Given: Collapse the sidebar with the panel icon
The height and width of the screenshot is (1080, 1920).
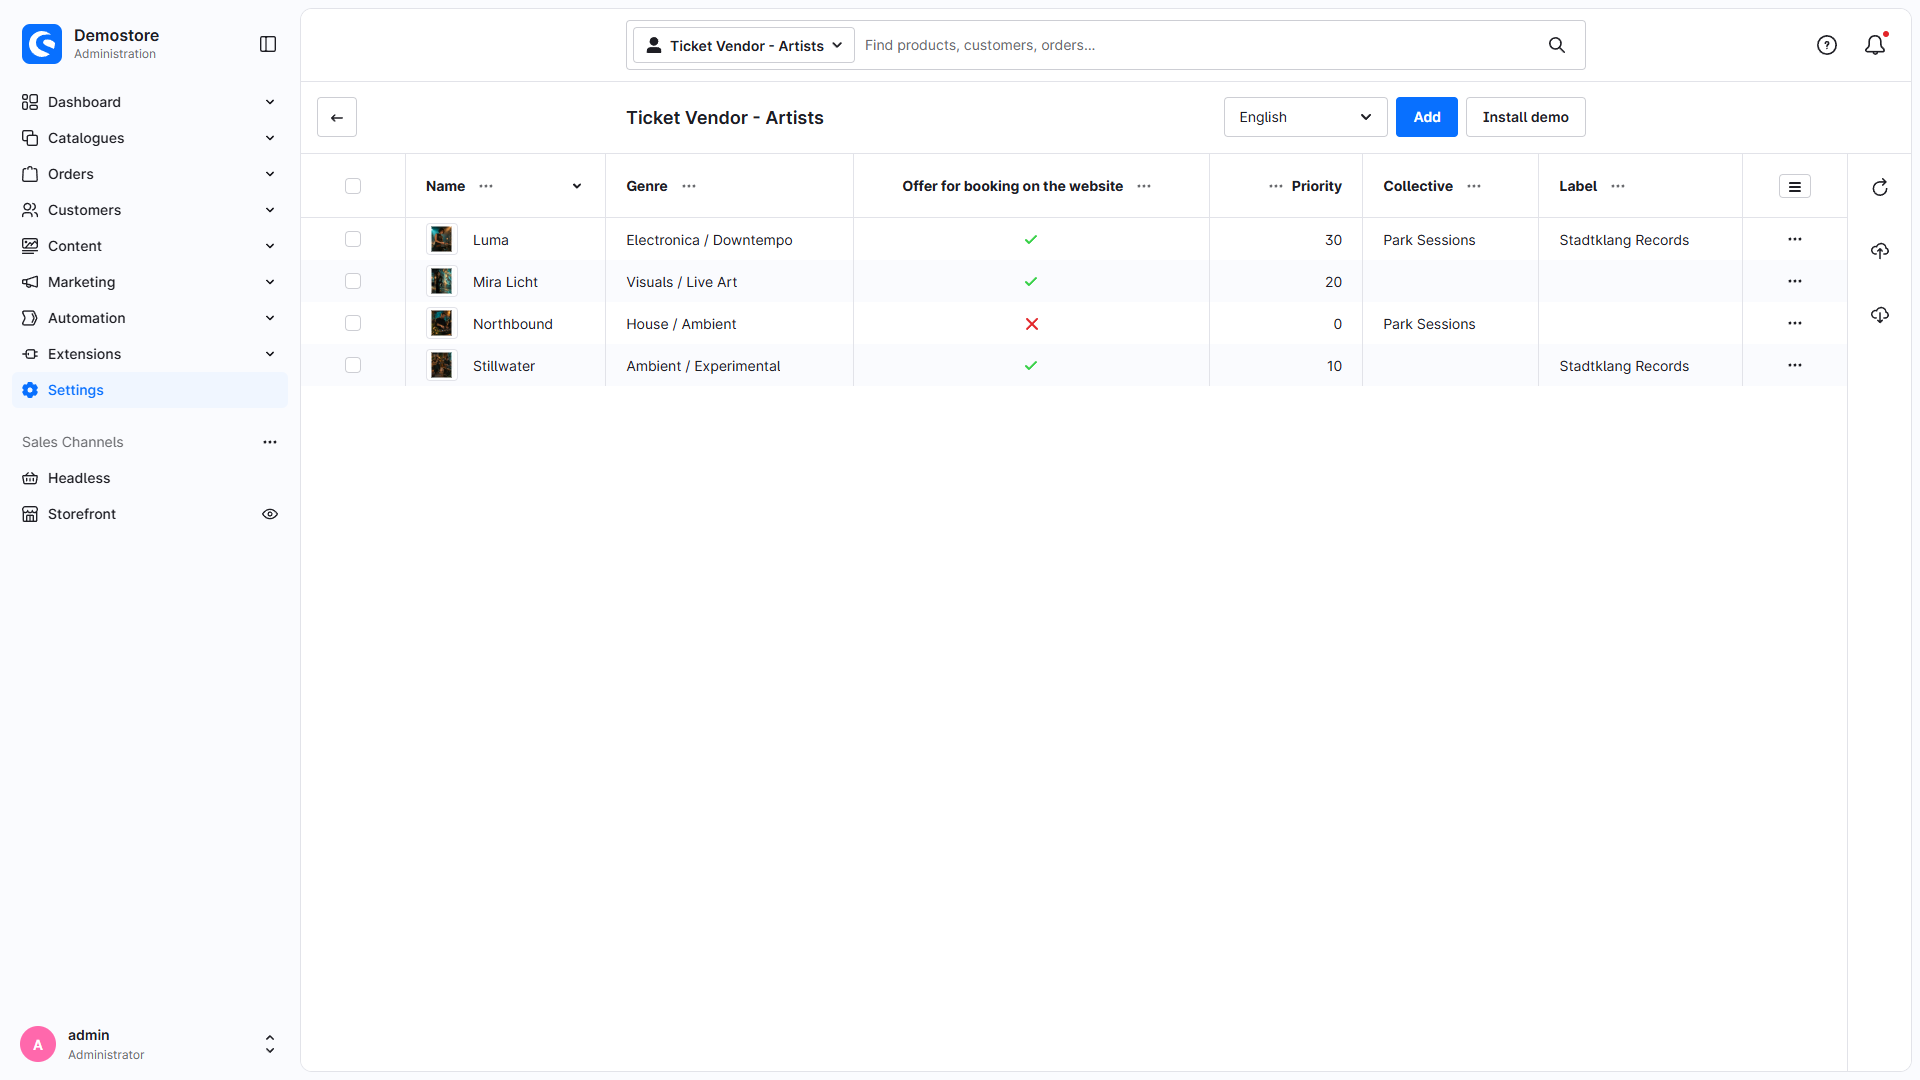Looking at the screenshot, I should pos(268,44).
